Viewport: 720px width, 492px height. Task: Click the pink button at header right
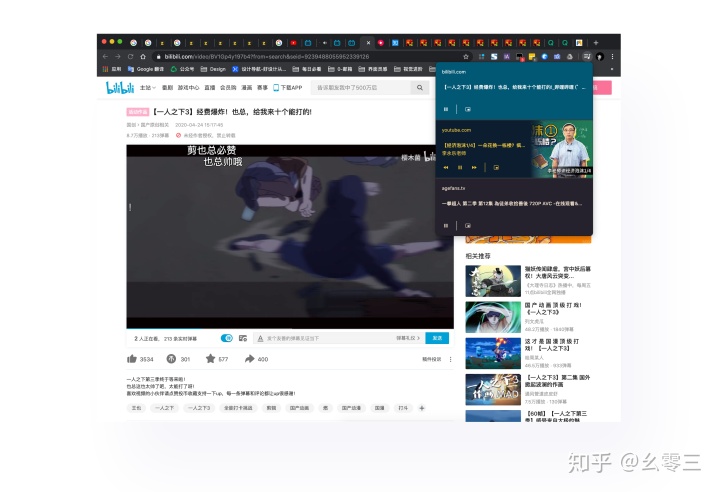(x=602, y=87)
